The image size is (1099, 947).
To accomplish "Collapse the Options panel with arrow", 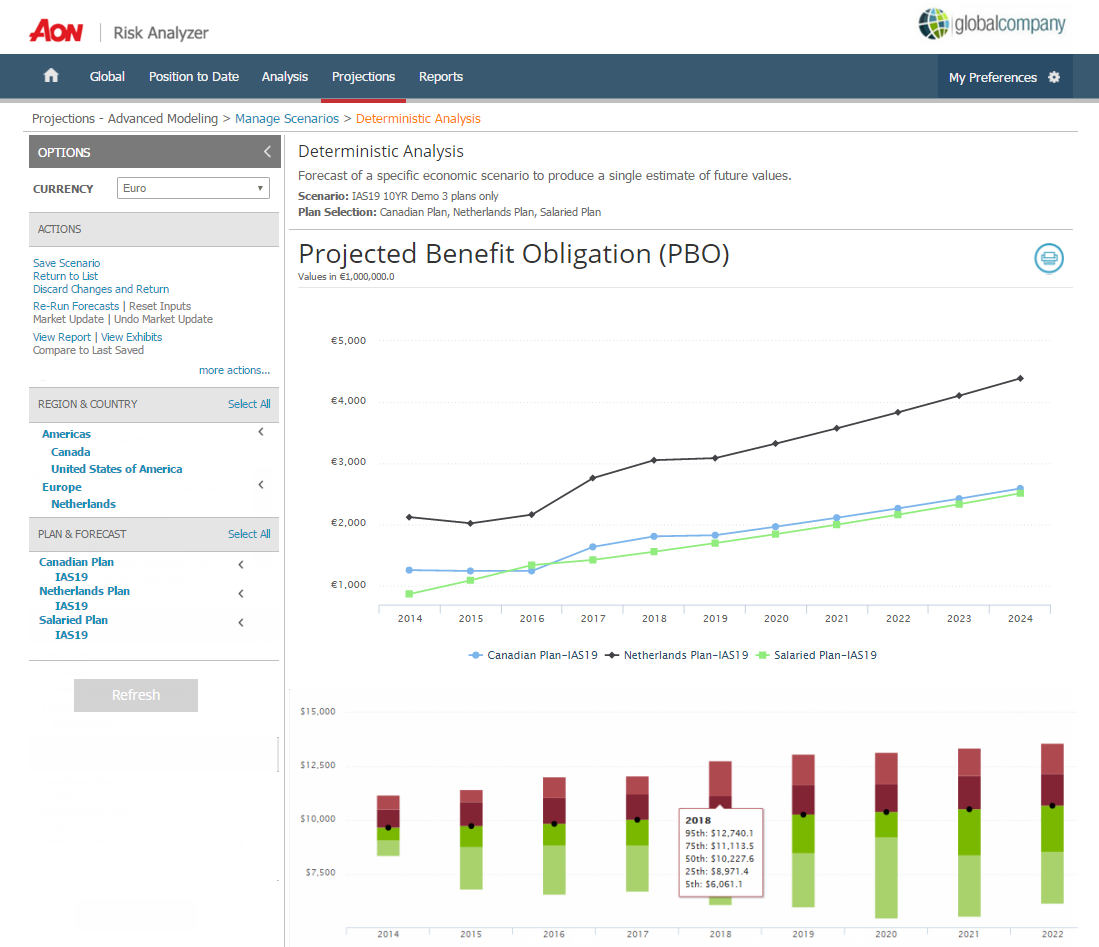I will pyautogui.click(x=267, y=152).
